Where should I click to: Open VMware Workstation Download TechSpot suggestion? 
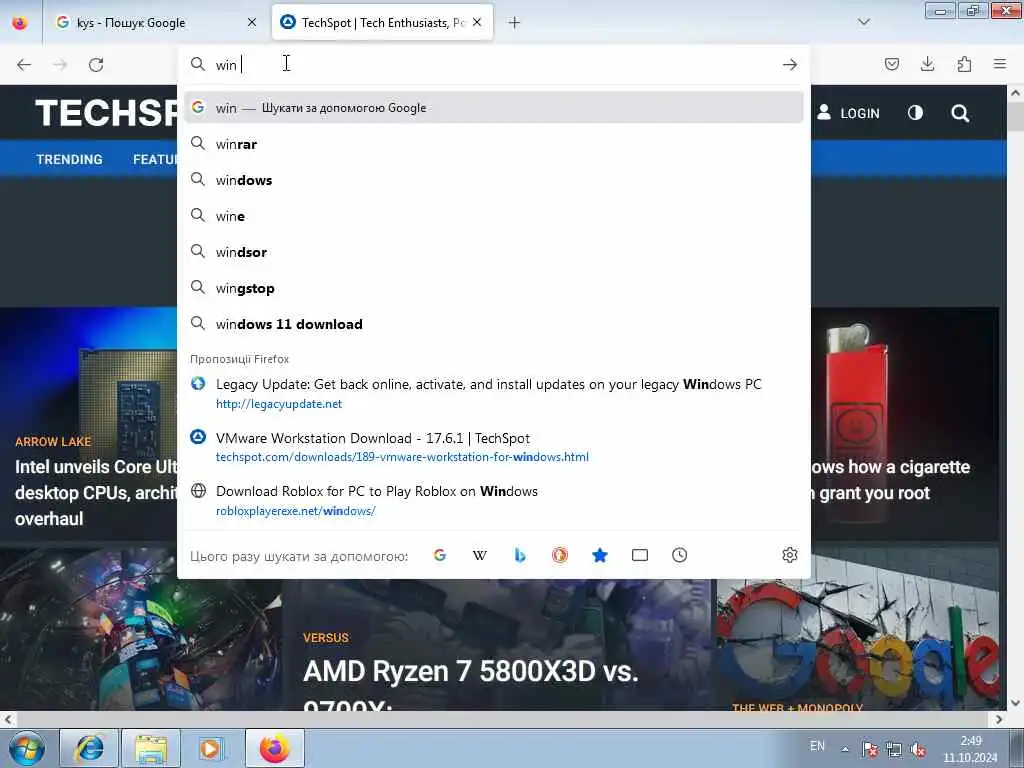(494, 447)
